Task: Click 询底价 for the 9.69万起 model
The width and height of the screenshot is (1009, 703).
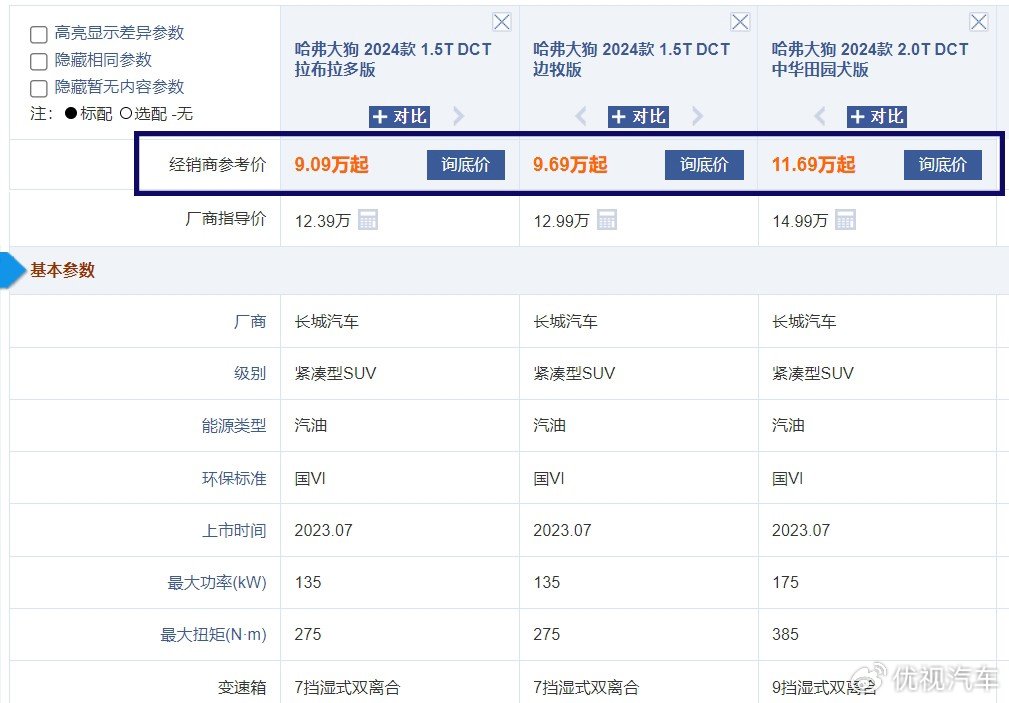Action: tap(704, 165)
